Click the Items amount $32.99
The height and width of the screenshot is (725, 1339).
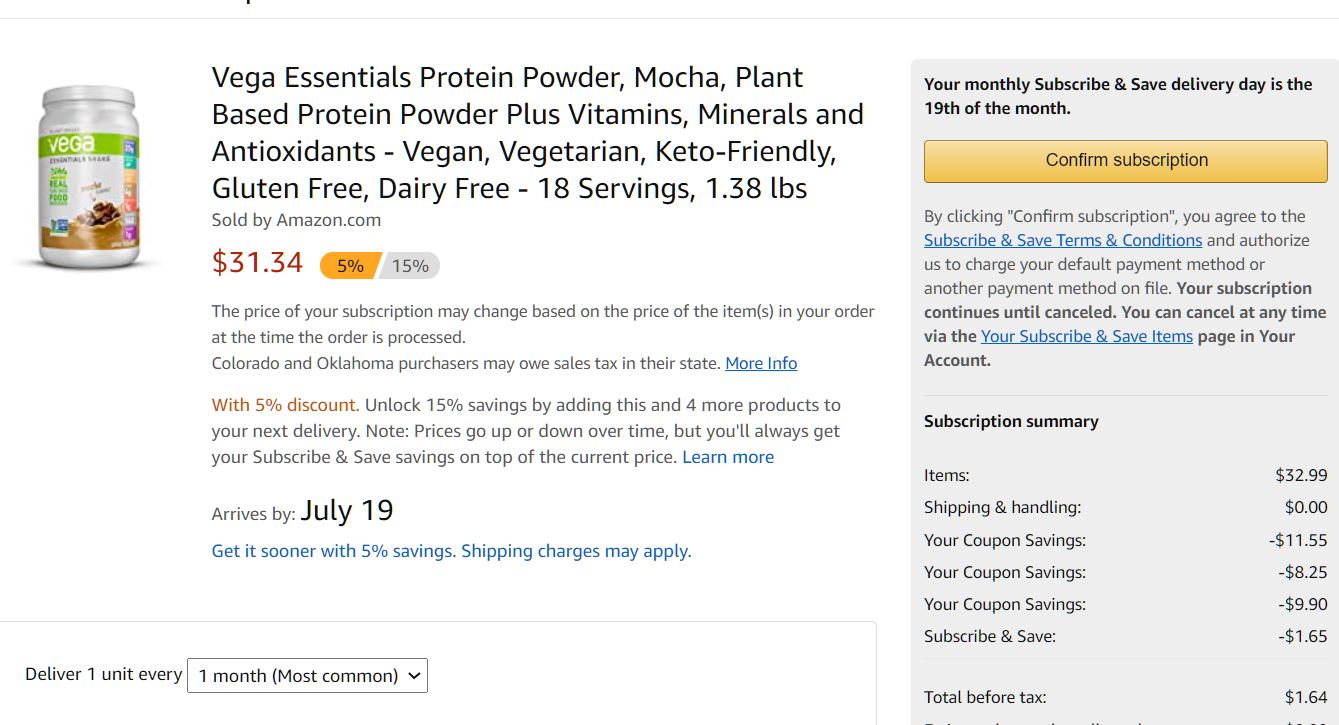click(1301, 475)
